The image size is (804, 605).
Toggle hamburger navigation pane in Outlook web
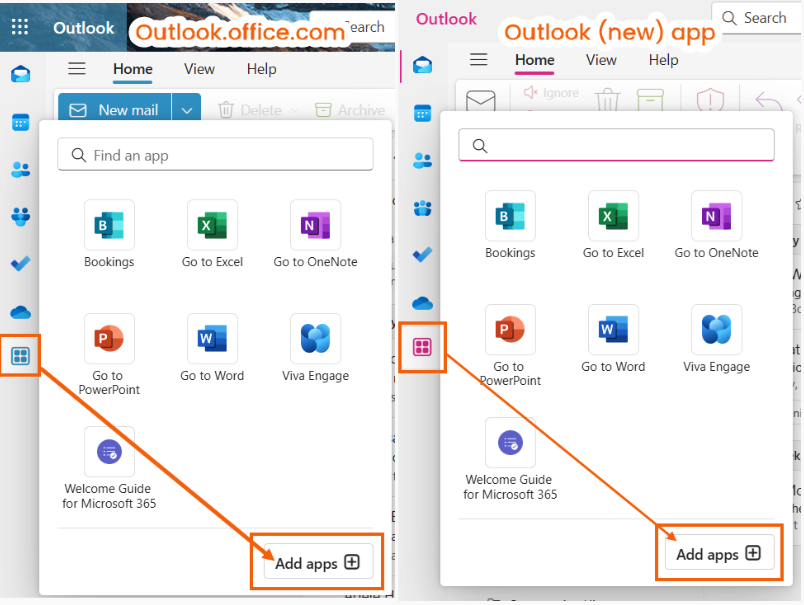pyautogui.click(x=77, y=68)
